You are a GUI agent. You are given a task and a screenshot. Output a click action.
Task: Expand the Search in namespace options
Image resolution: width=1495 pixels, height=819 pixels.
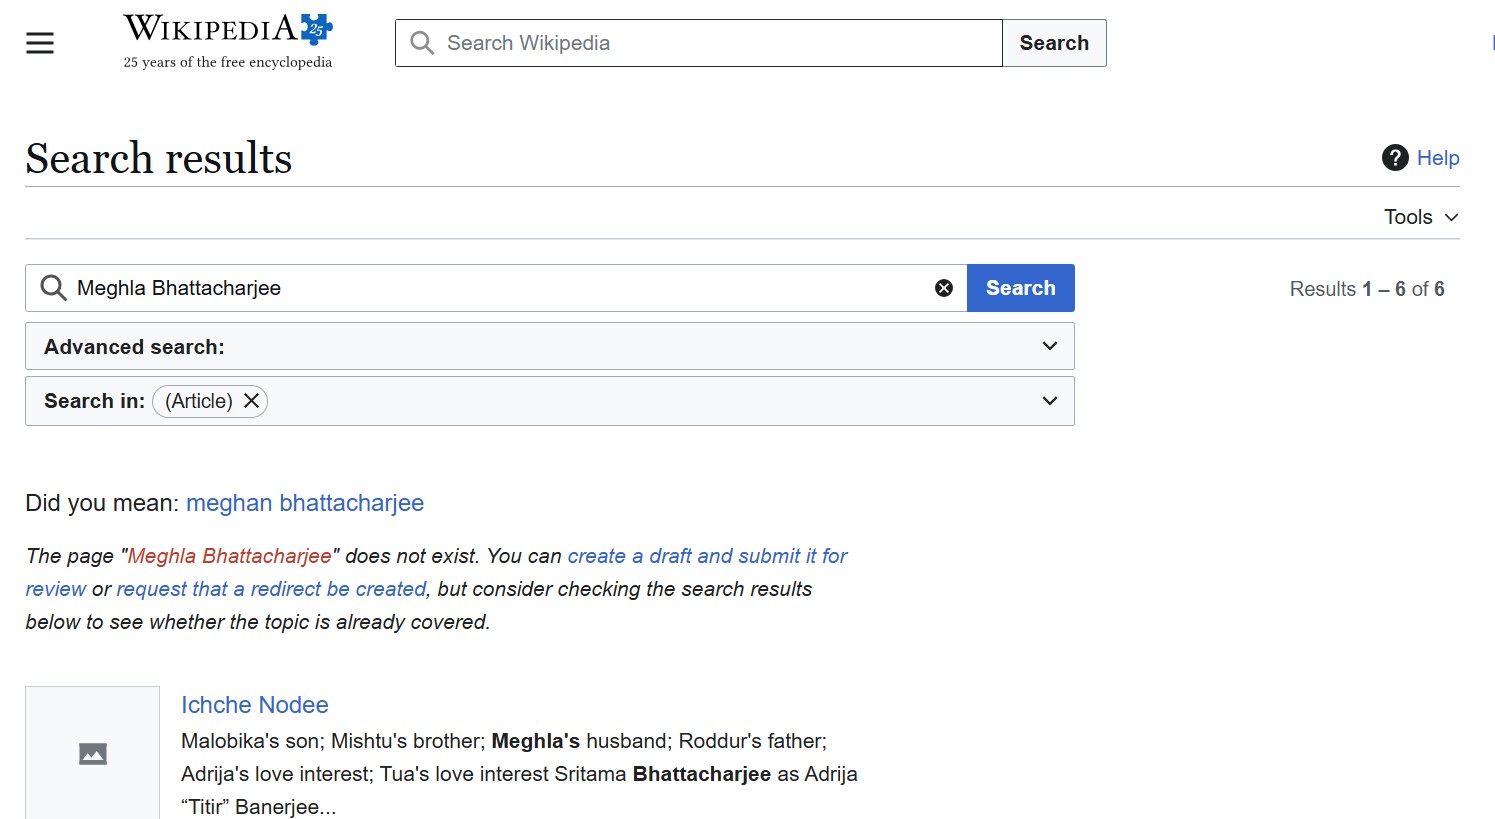[x=1049, y=401]
